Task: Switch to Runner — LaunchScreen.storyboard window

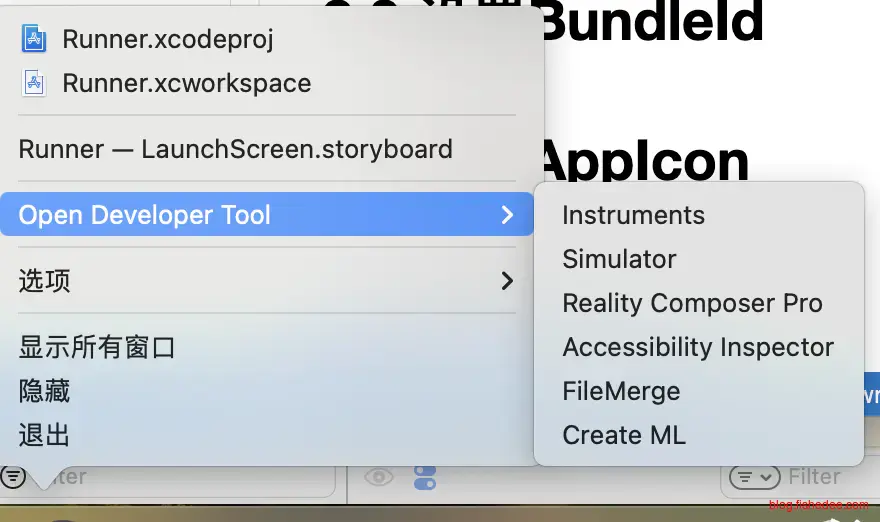Action: [x=235, y=149]
